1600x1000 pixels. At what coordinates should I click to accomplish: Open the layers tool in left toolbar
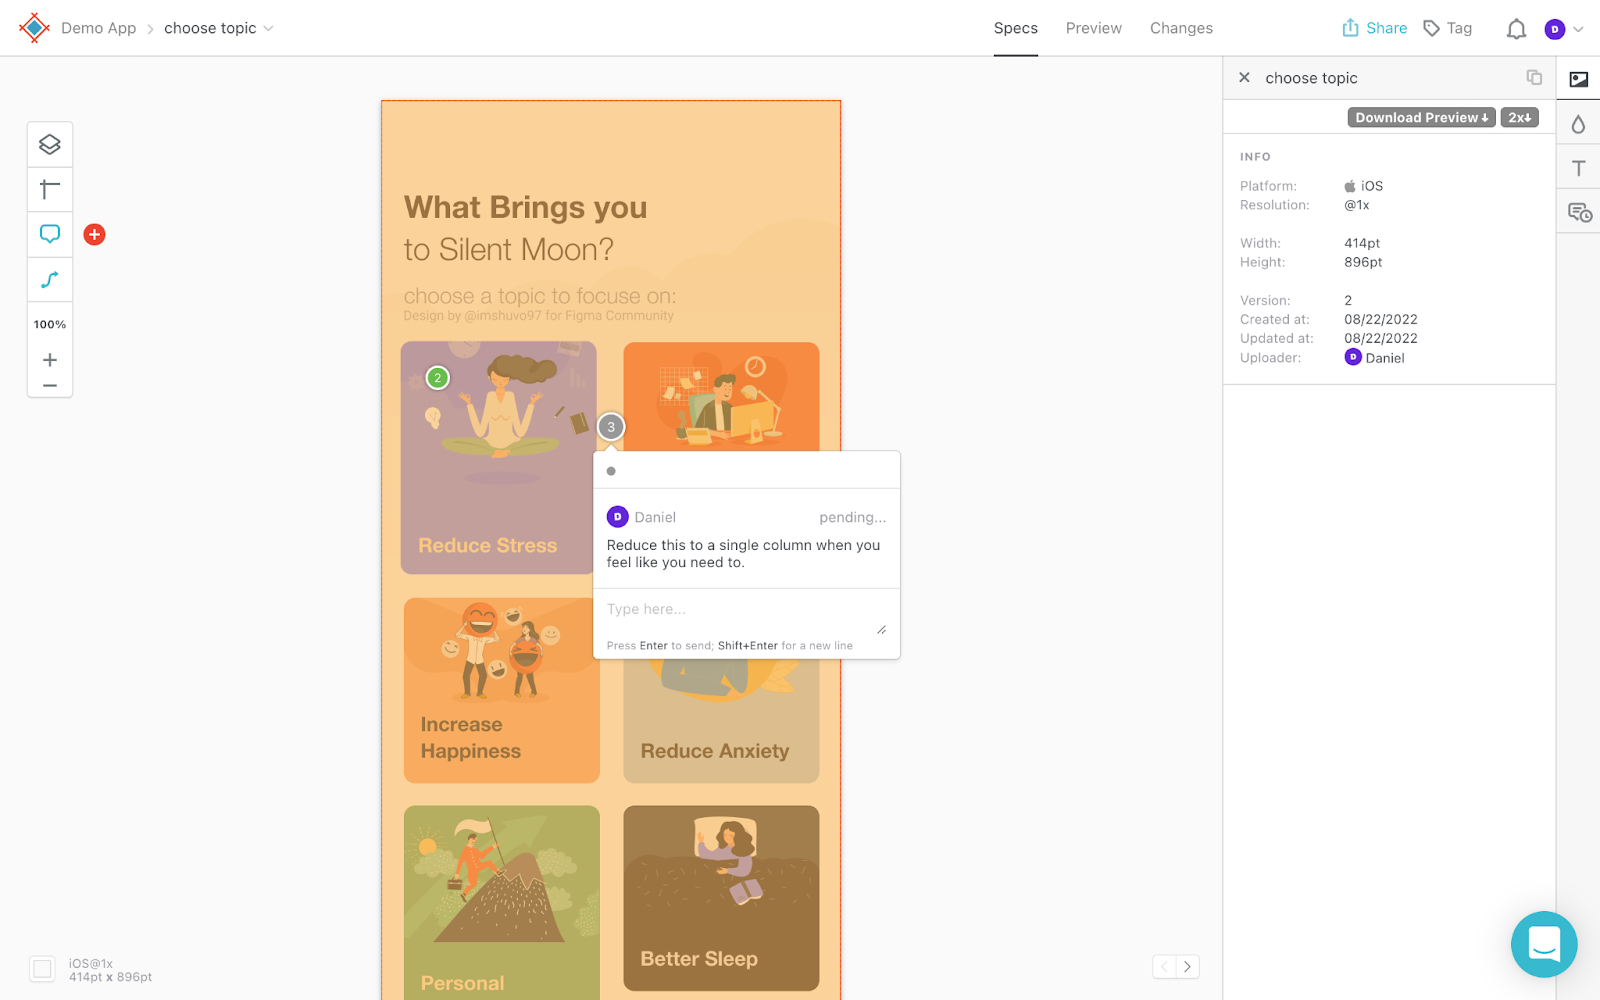(x=50, y=145)
